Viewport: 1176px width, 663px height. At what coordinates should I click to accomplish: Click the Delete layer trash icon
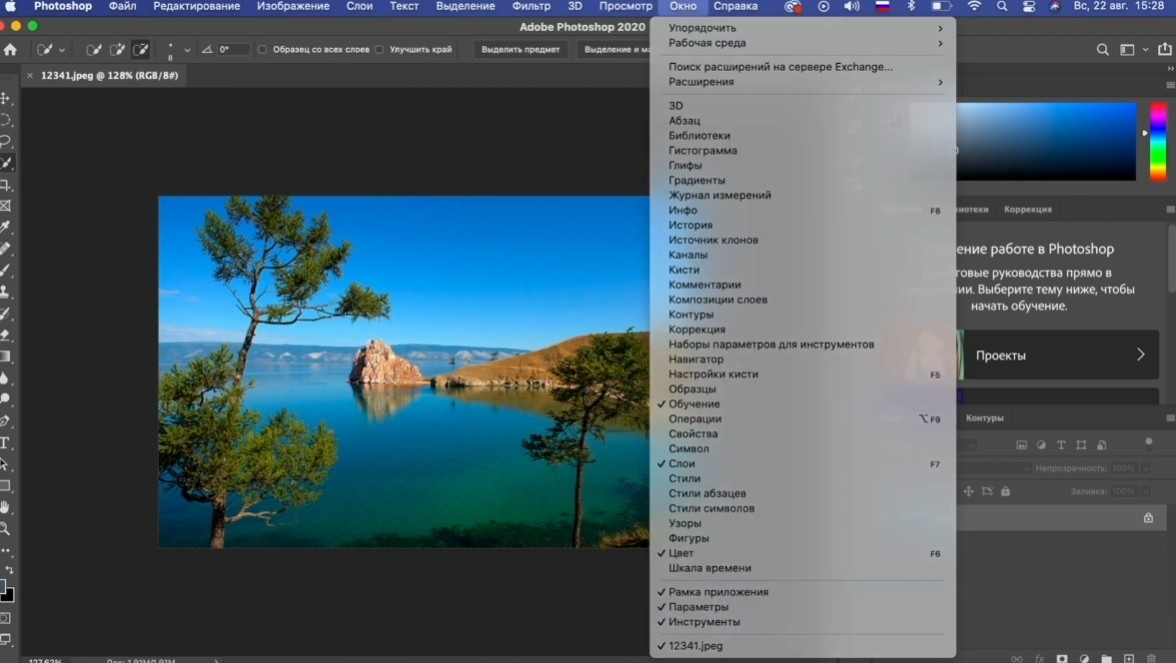1151,658
